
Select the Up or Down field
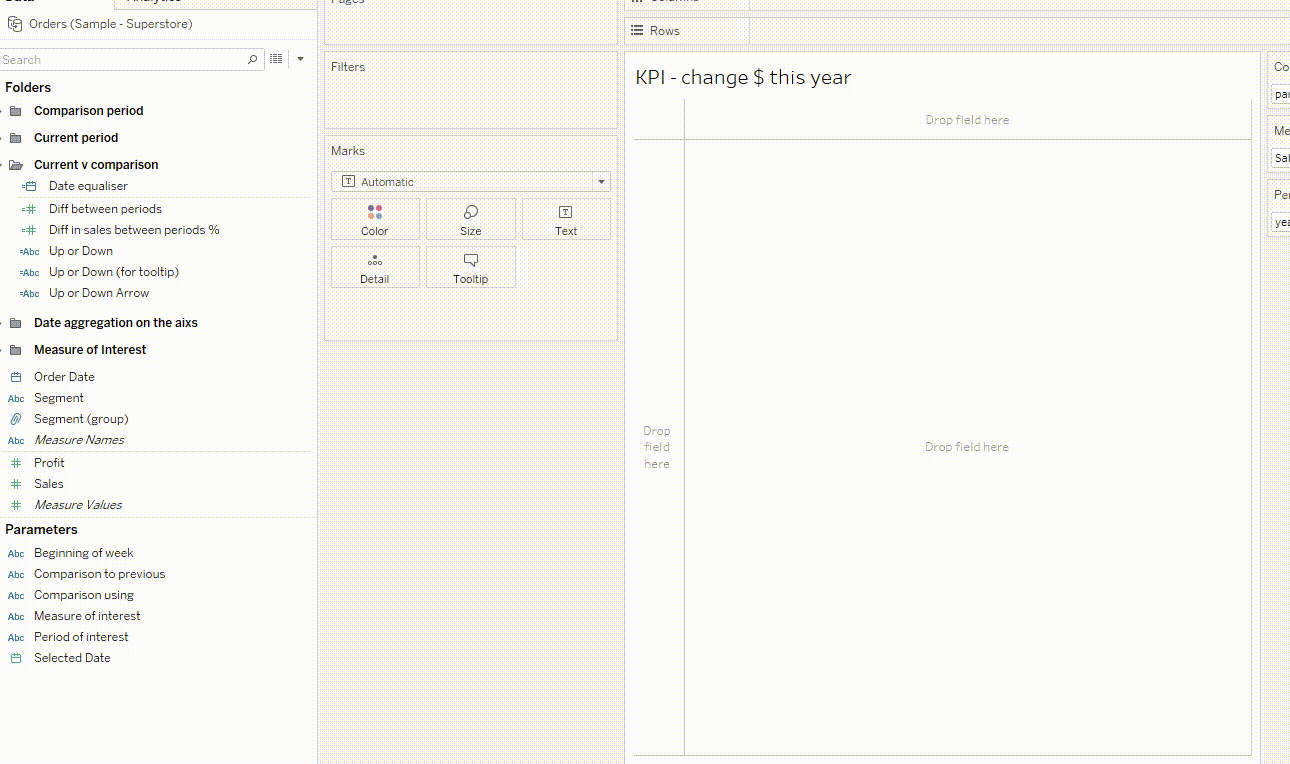81,251
